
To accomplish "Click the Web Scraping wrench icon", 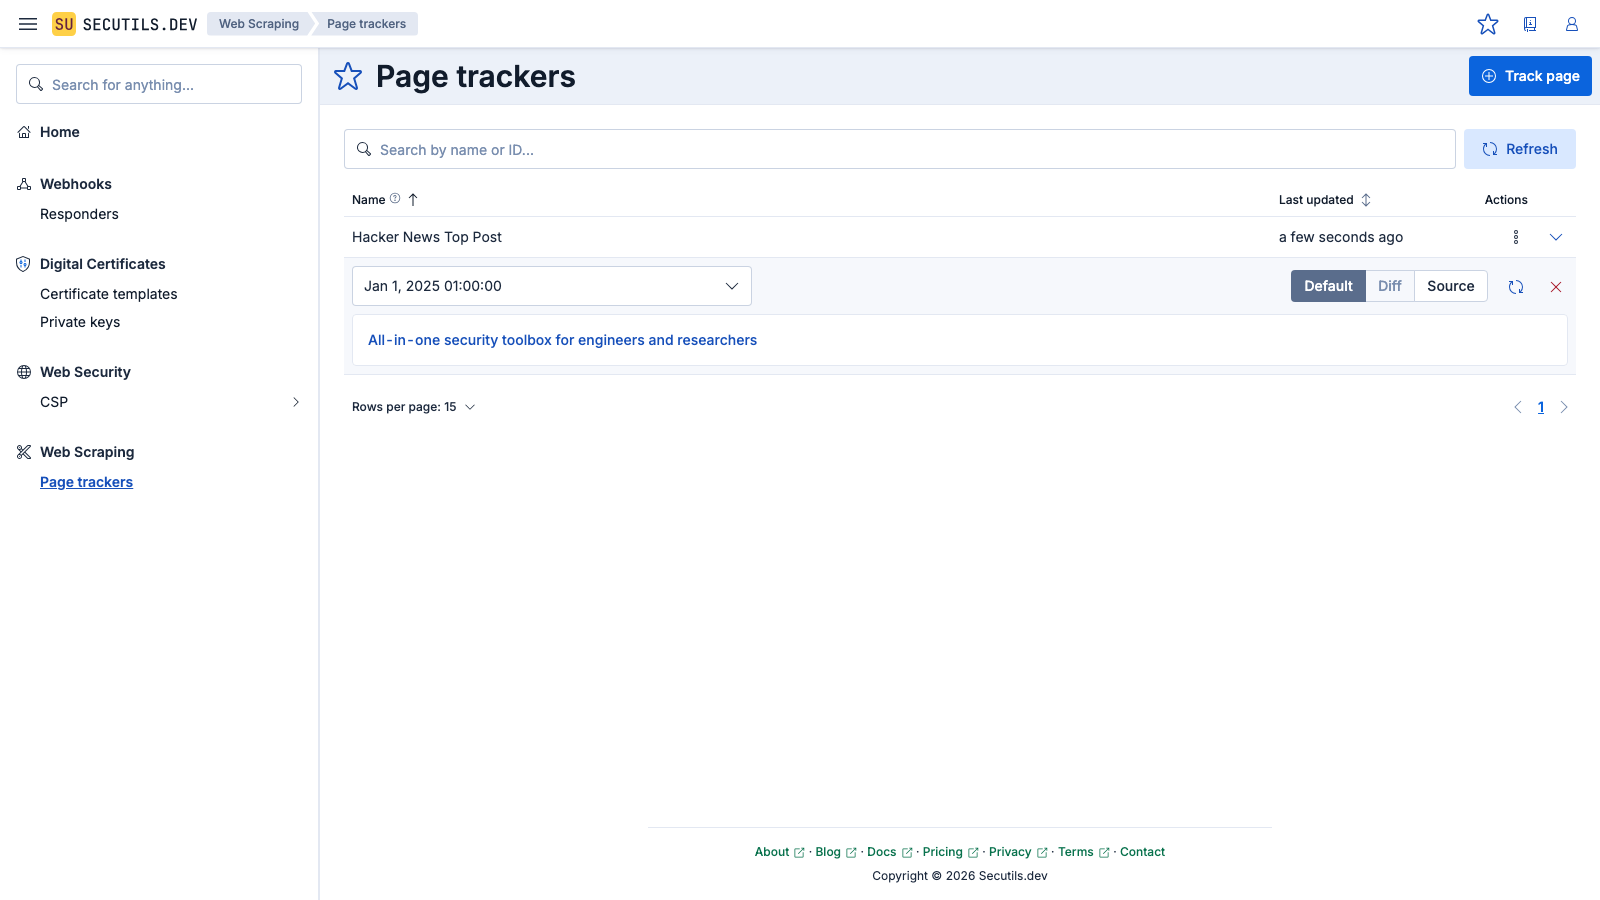I will [x=23, y=452].
